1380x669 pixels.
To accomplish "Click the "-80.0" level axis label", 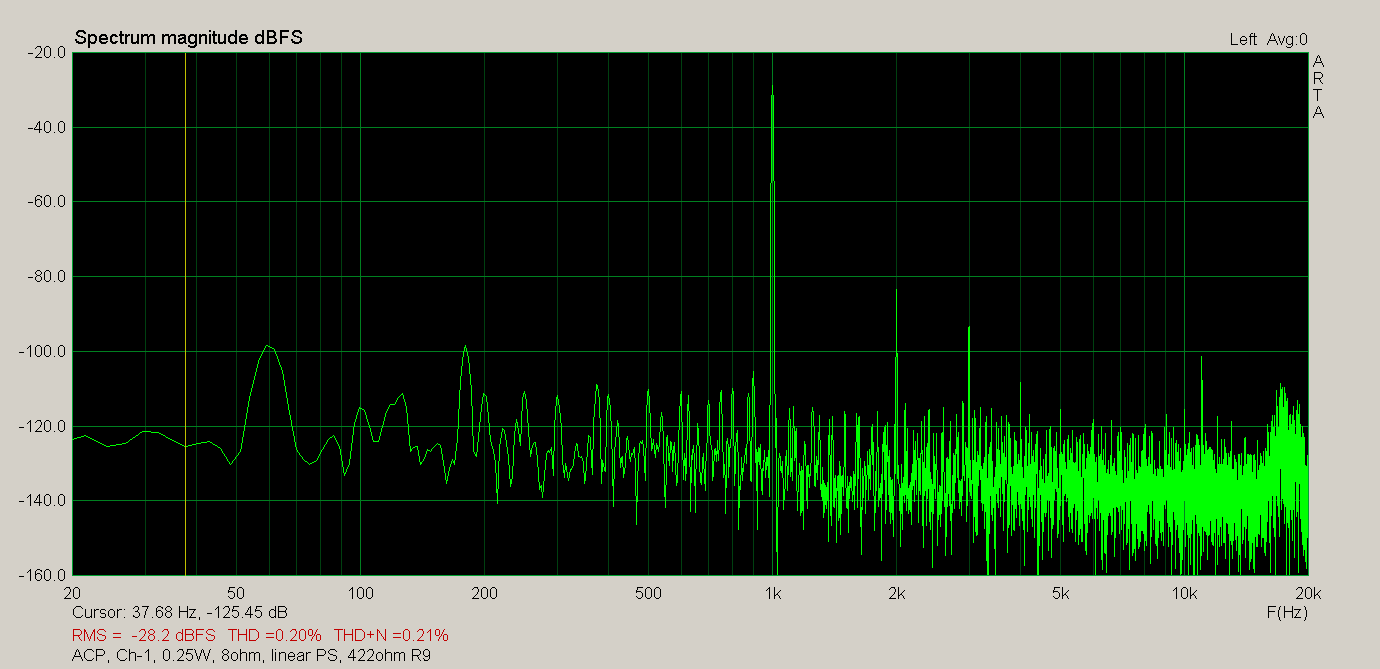I will 45,277.
